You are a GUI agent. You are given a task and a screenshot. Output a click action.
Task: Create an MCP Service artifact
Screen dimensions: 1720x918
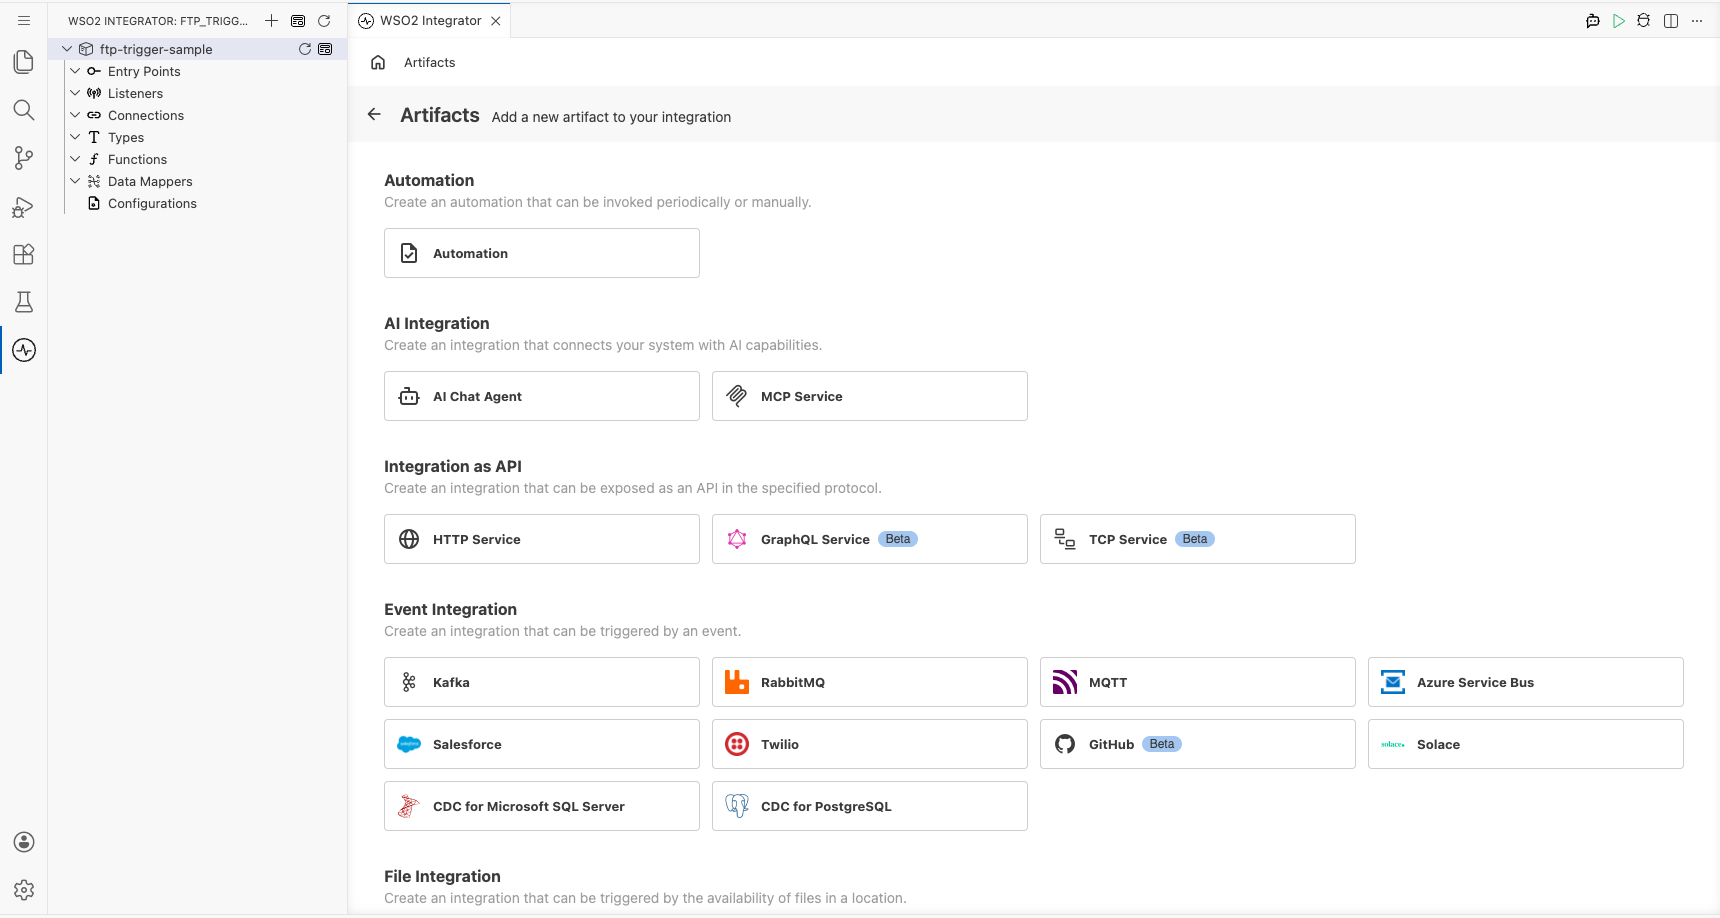tap(870, 396)
